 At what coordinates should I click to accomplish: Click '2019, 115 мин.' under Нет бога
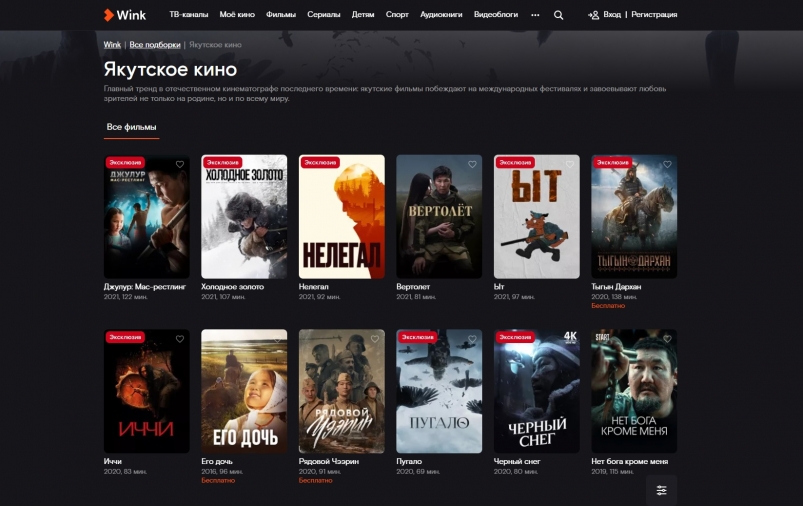click(x=612, y=471)
